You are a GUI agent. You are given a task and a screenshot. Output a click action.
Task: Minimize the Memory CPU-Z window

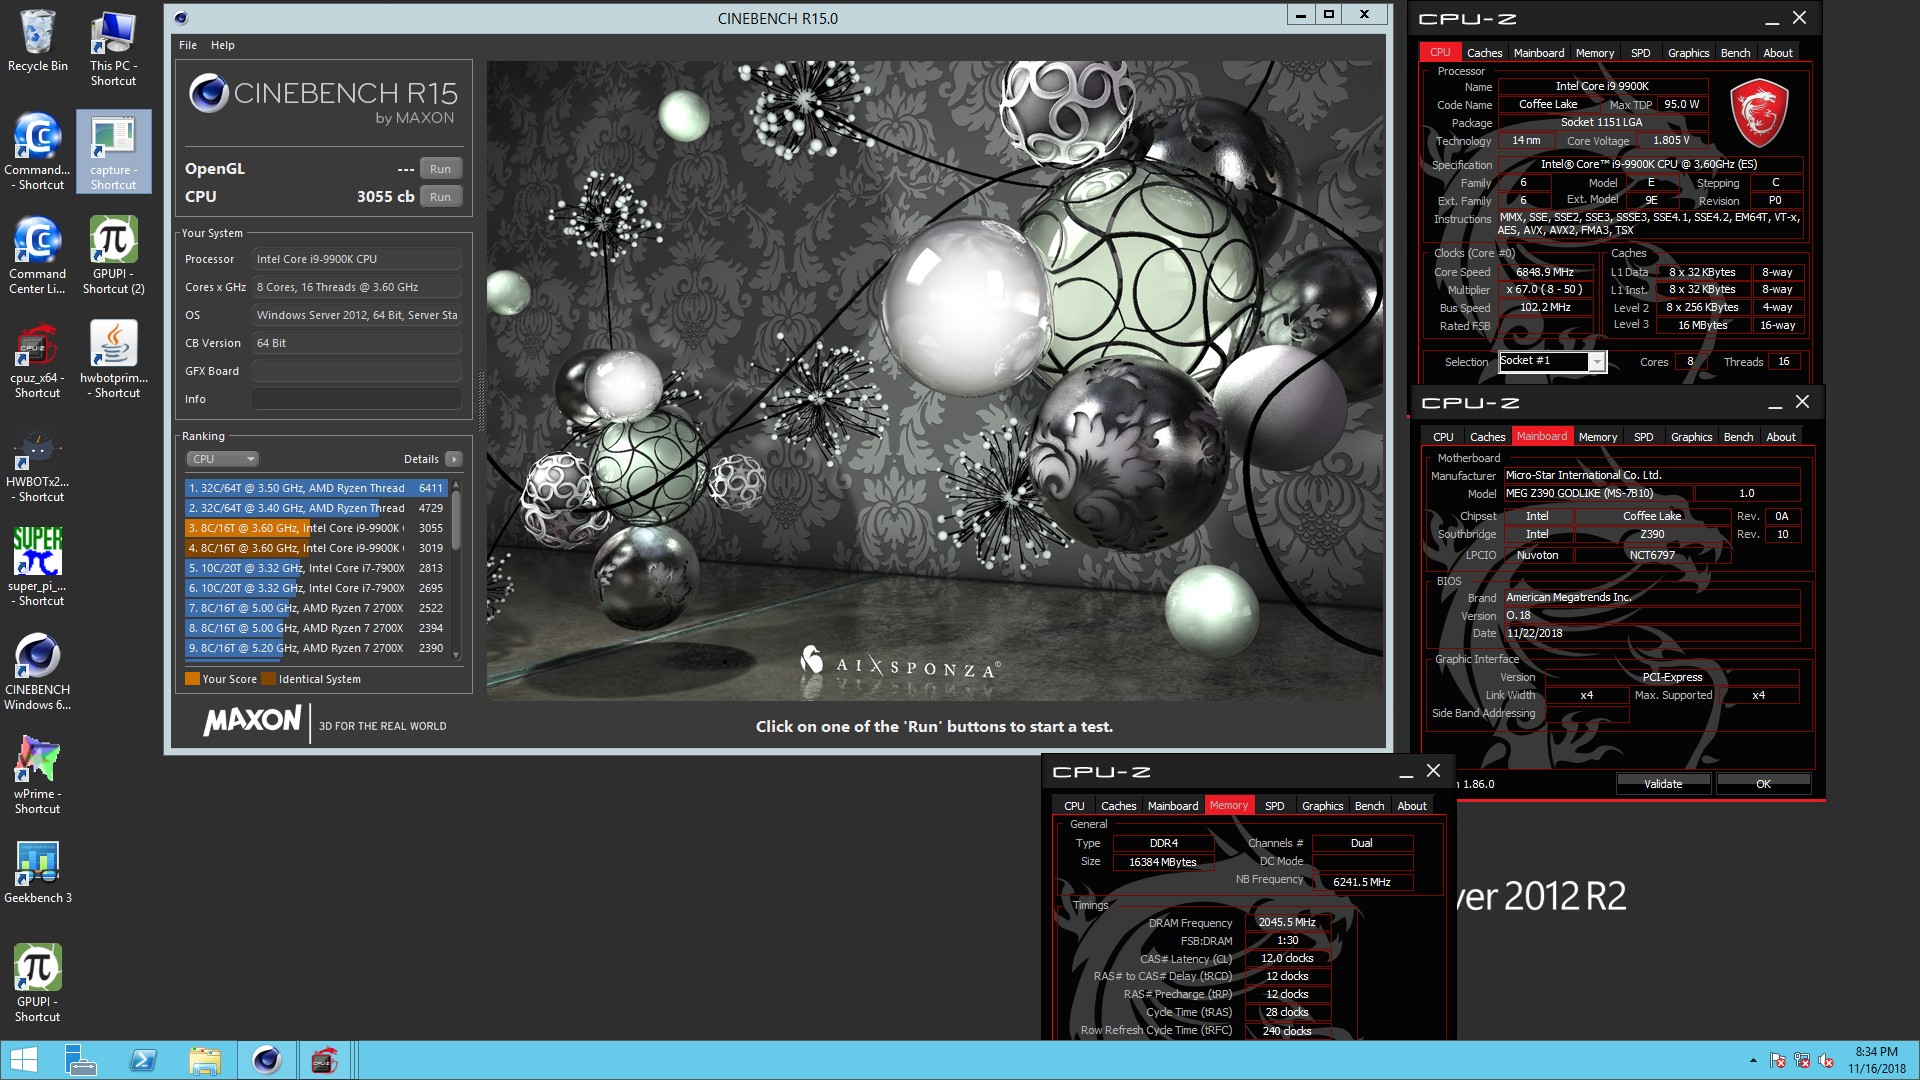pyautogui.click(x=1406, y=772)
